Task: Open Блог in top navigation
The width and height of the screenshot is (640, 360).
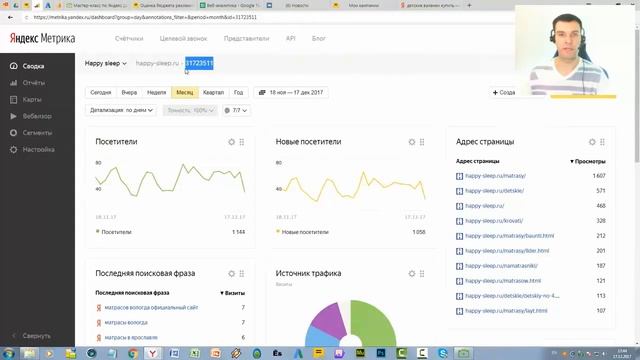Action: 319,38
